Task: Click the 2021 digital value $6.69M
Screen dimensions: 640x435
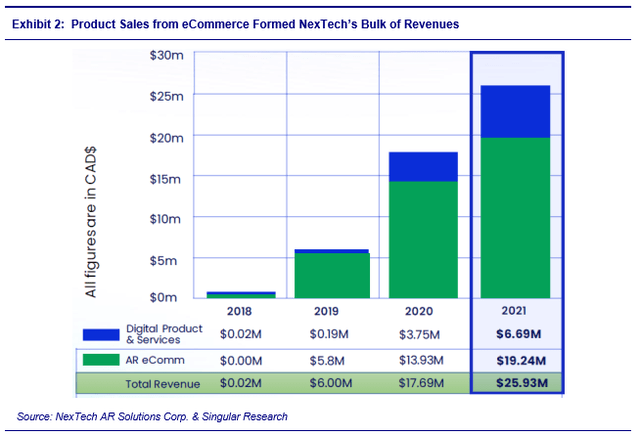Action: click(519, 334)
